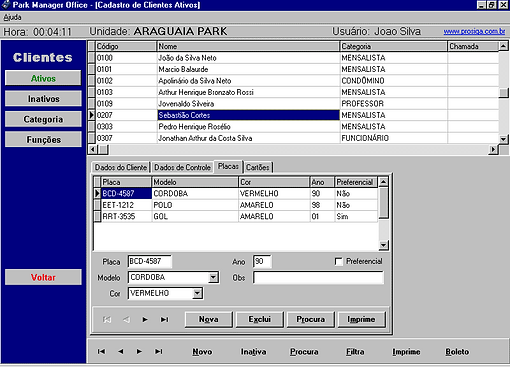Open the Modelo dropdown showing CORDOBA
Screen dimensions: 510x367
[213, 277]
